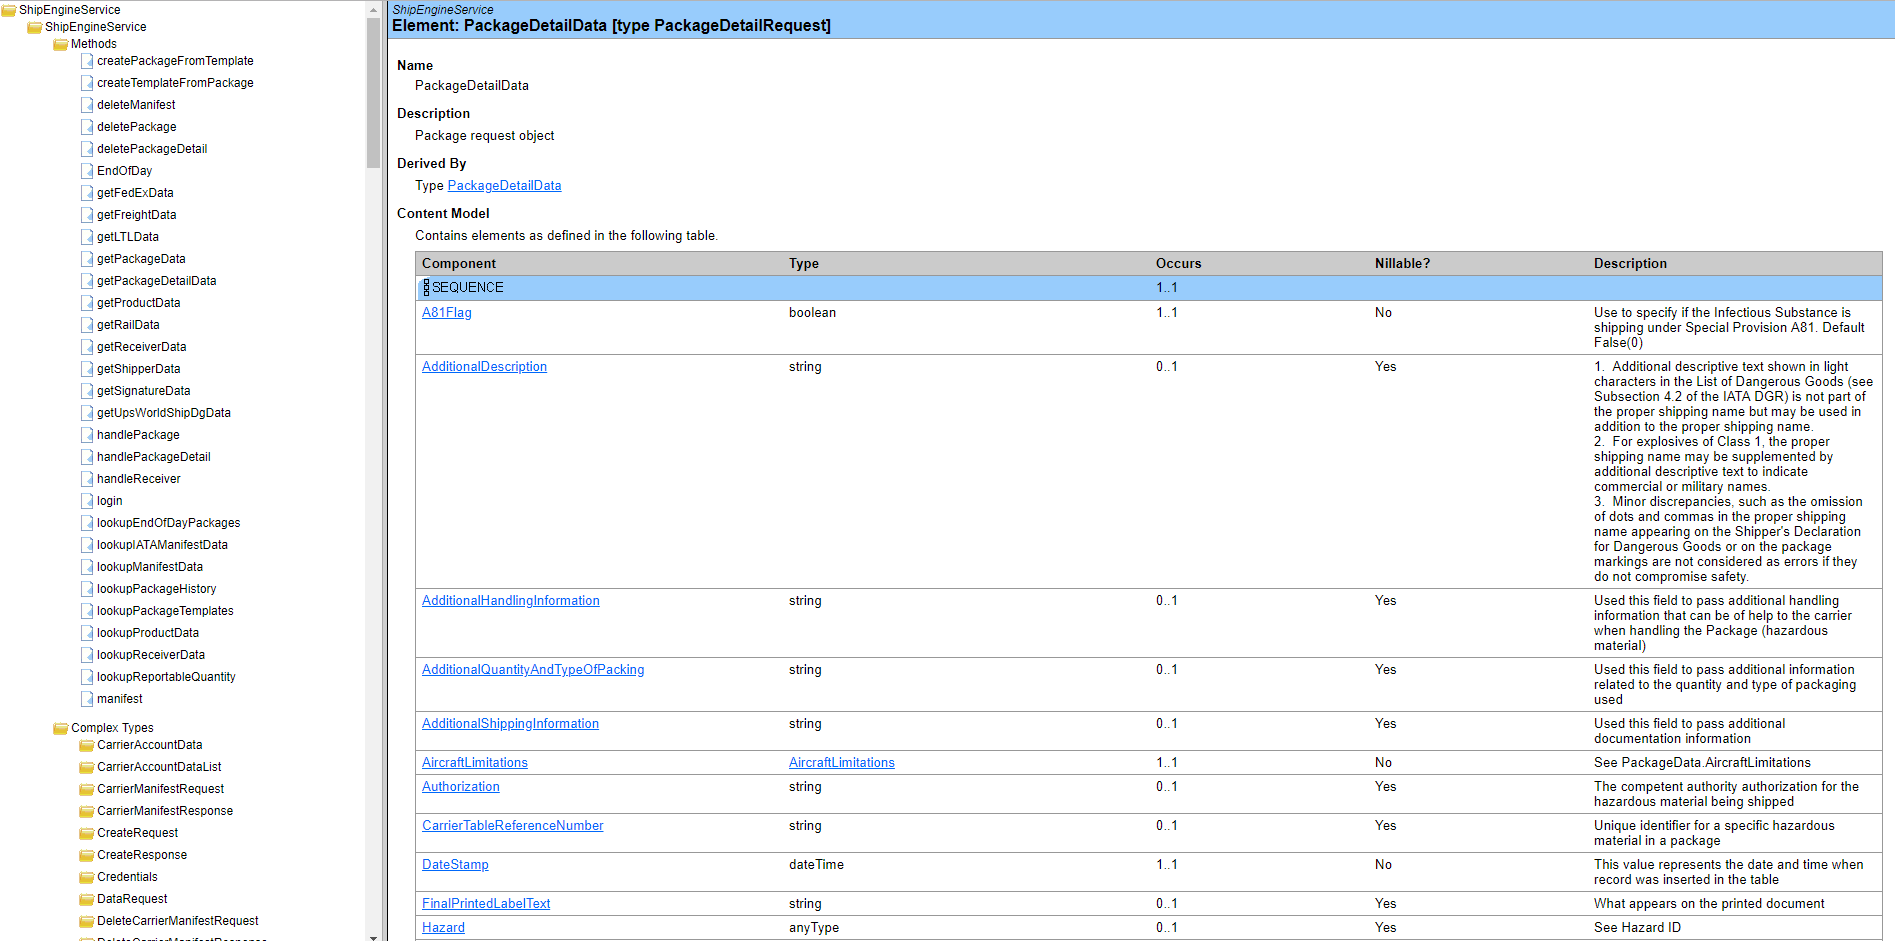
Task: Click the SEQUENCE row icon
Action: pos(426,288)
